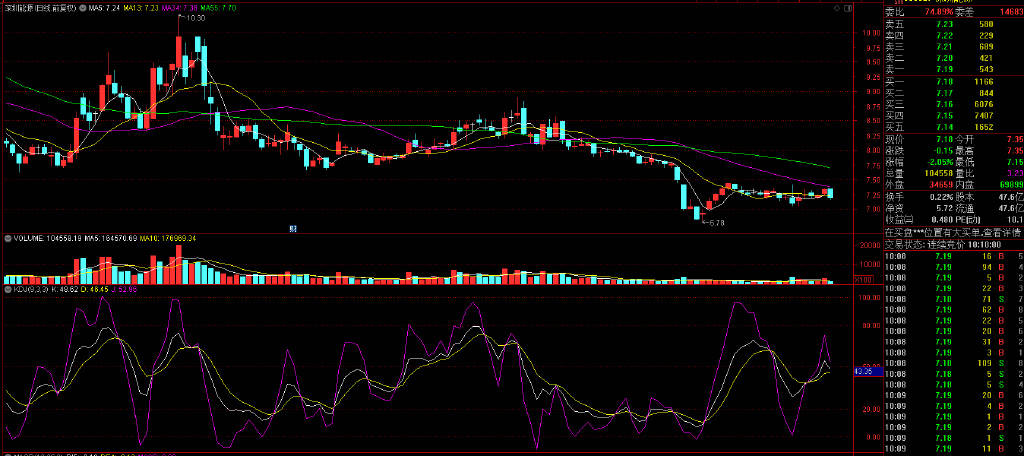The image size is (1024, 456).
Task: Click the 6.78 low price annotation on the chart
Action: (716, 223)
